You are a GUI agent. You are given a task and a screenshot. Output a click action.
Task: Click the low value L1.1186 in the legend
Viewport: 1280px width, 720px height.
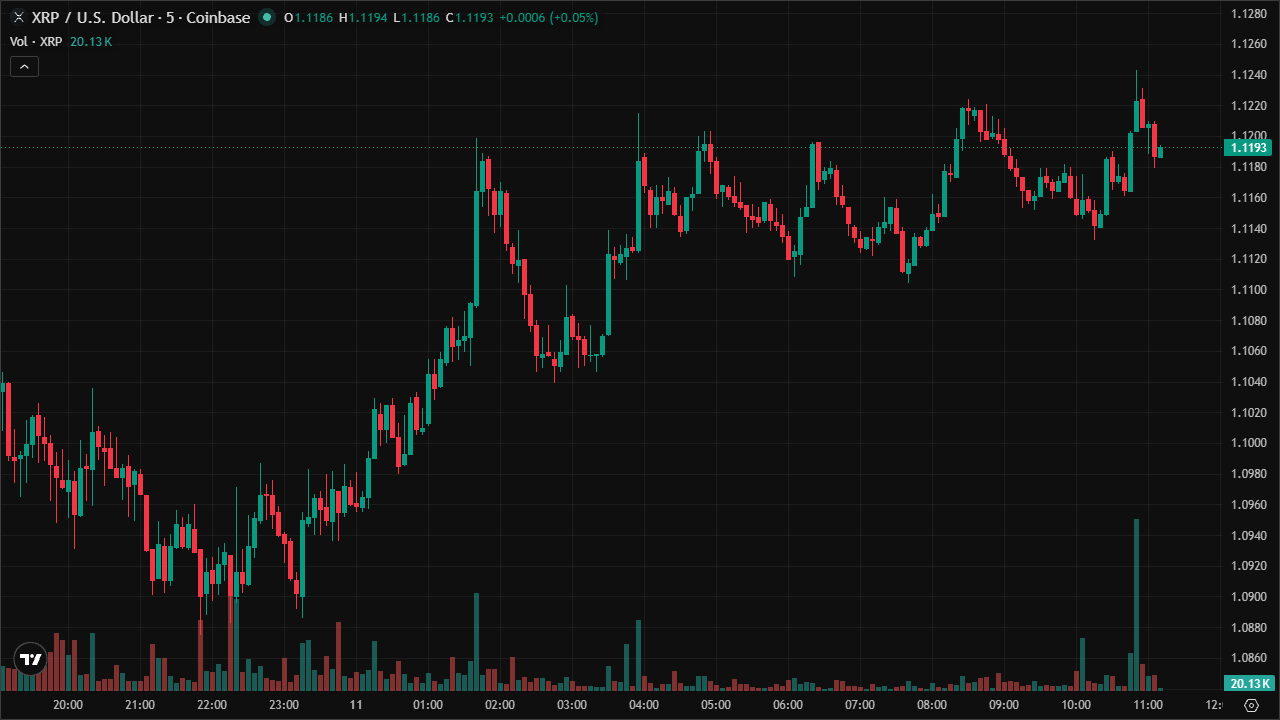click(416, 18)
